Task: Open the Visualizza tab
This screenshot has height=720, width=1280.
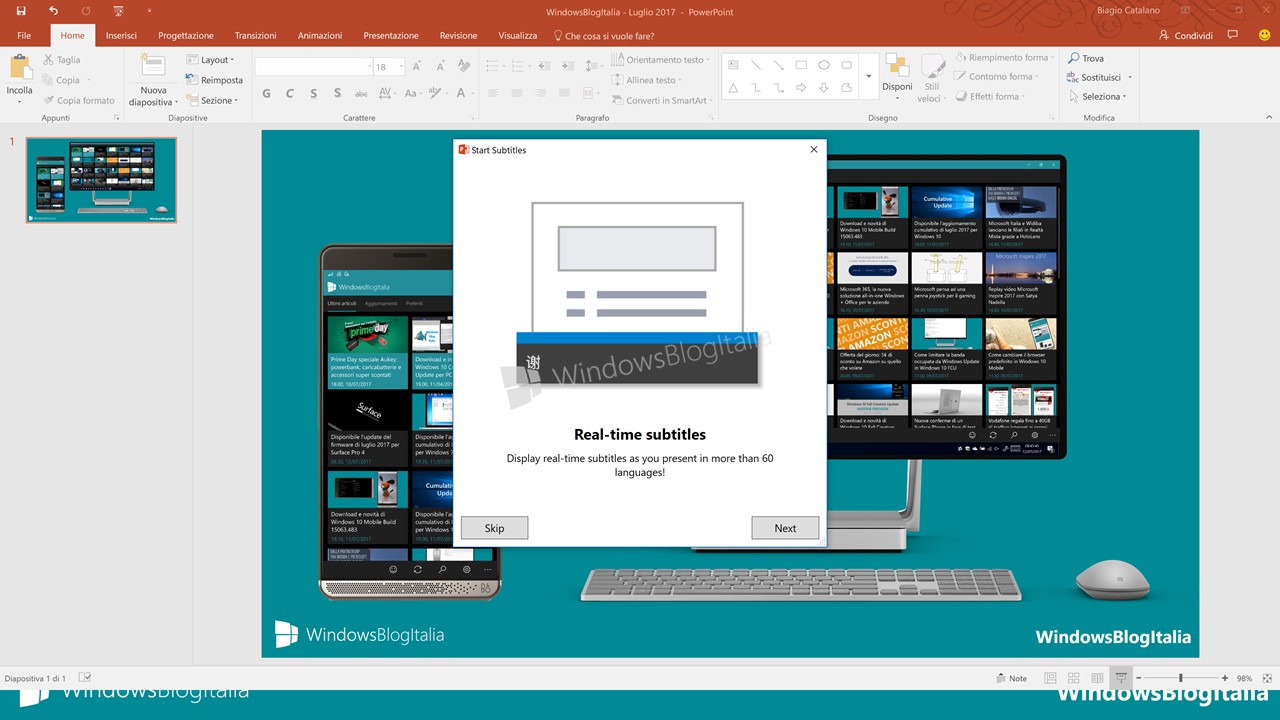Action: pyautogui.click(x=518, y=35)
